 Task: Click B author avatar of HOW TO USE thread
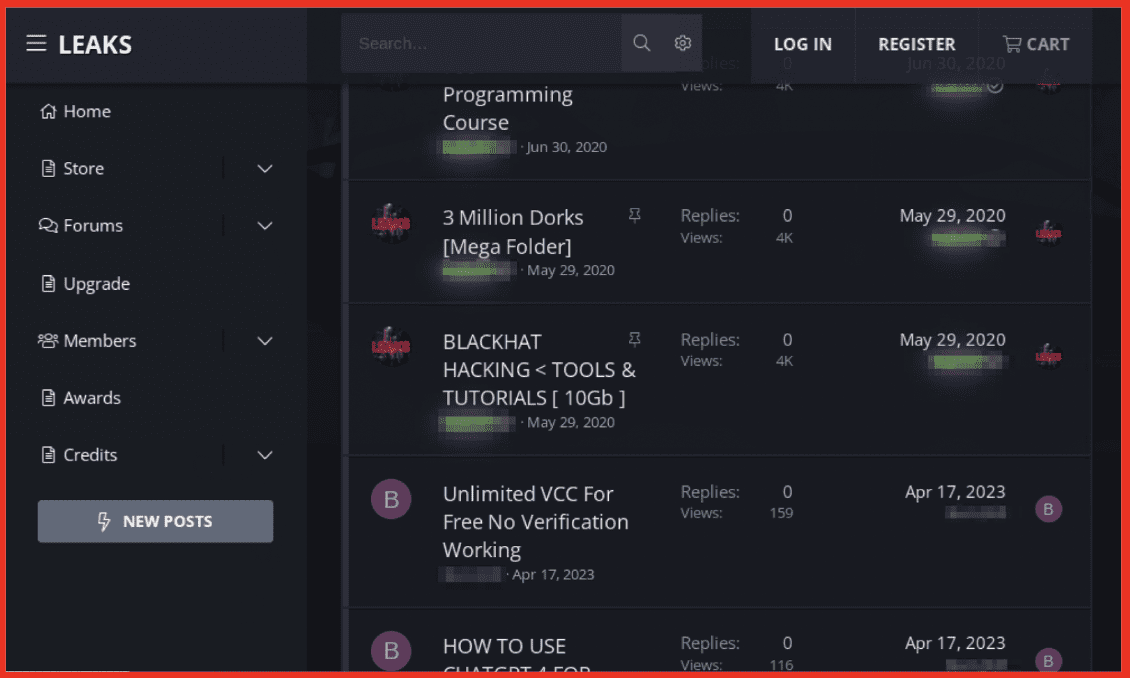pos(391,651)
